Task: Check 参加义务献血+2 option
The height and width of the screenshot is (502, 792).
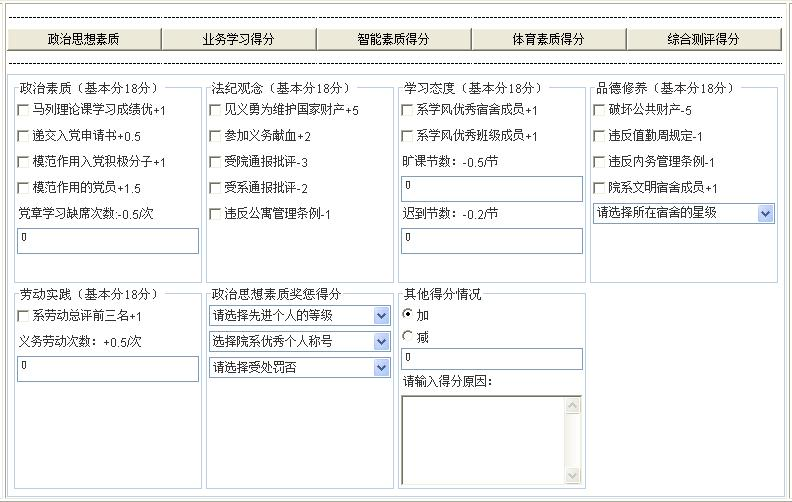Action: [x=215, y=136]
